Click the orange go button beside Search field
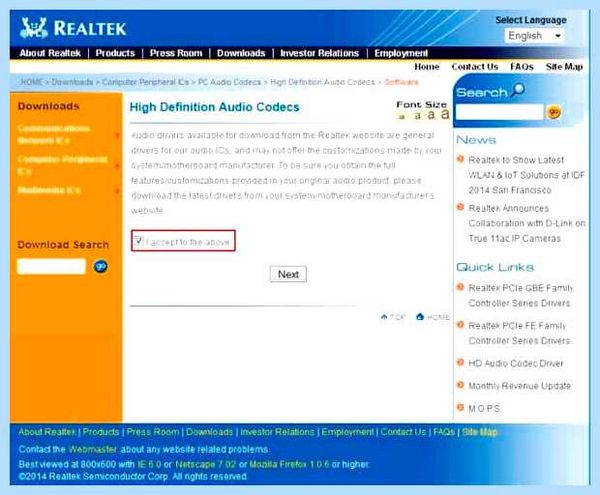Screen dimensions: 600x495 [554, 112]
